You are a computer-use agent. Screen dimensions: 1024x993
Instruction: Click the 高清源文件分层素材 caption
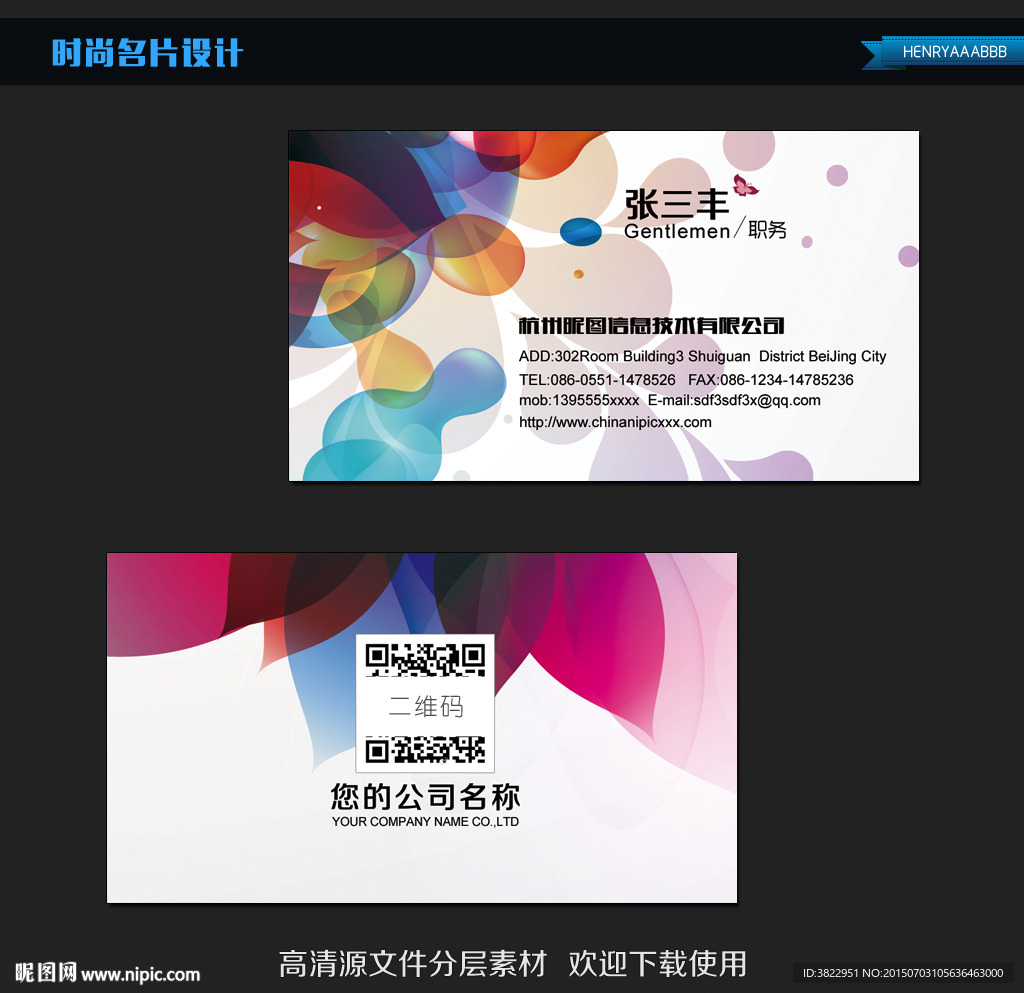coord(413,964)
